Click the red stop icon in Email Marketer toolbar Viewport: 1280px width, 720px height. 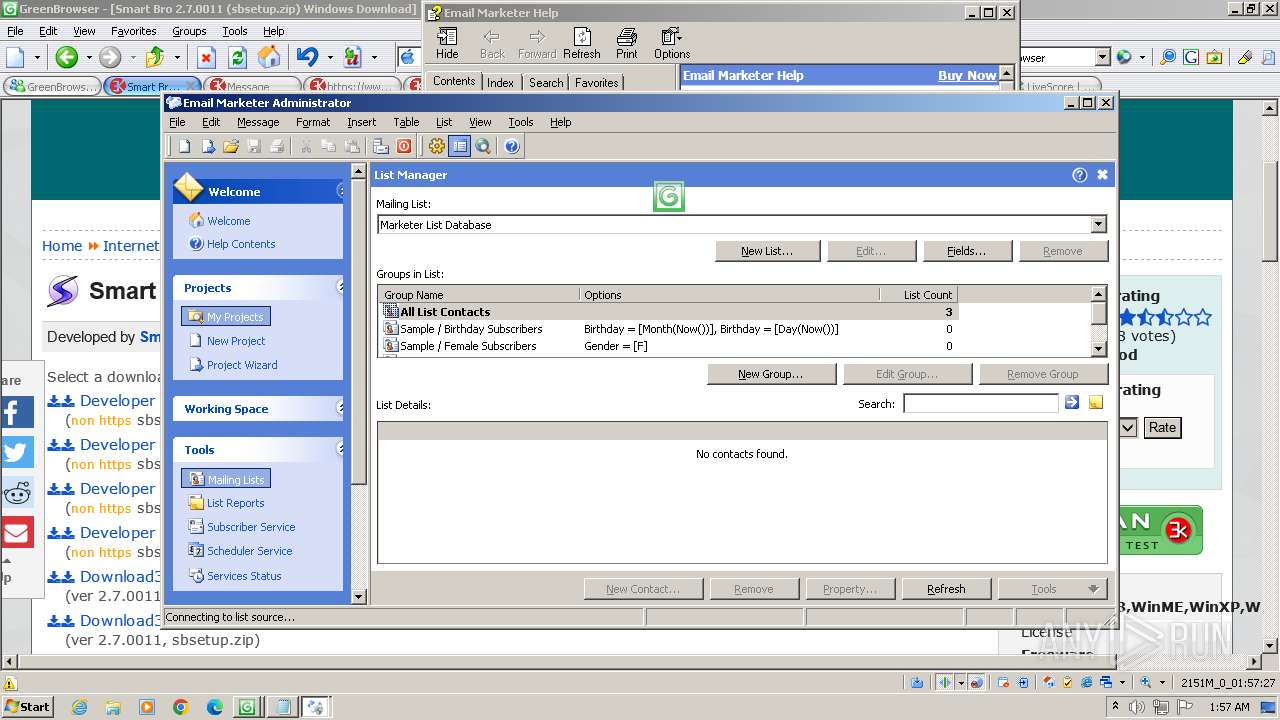[404, 146]
